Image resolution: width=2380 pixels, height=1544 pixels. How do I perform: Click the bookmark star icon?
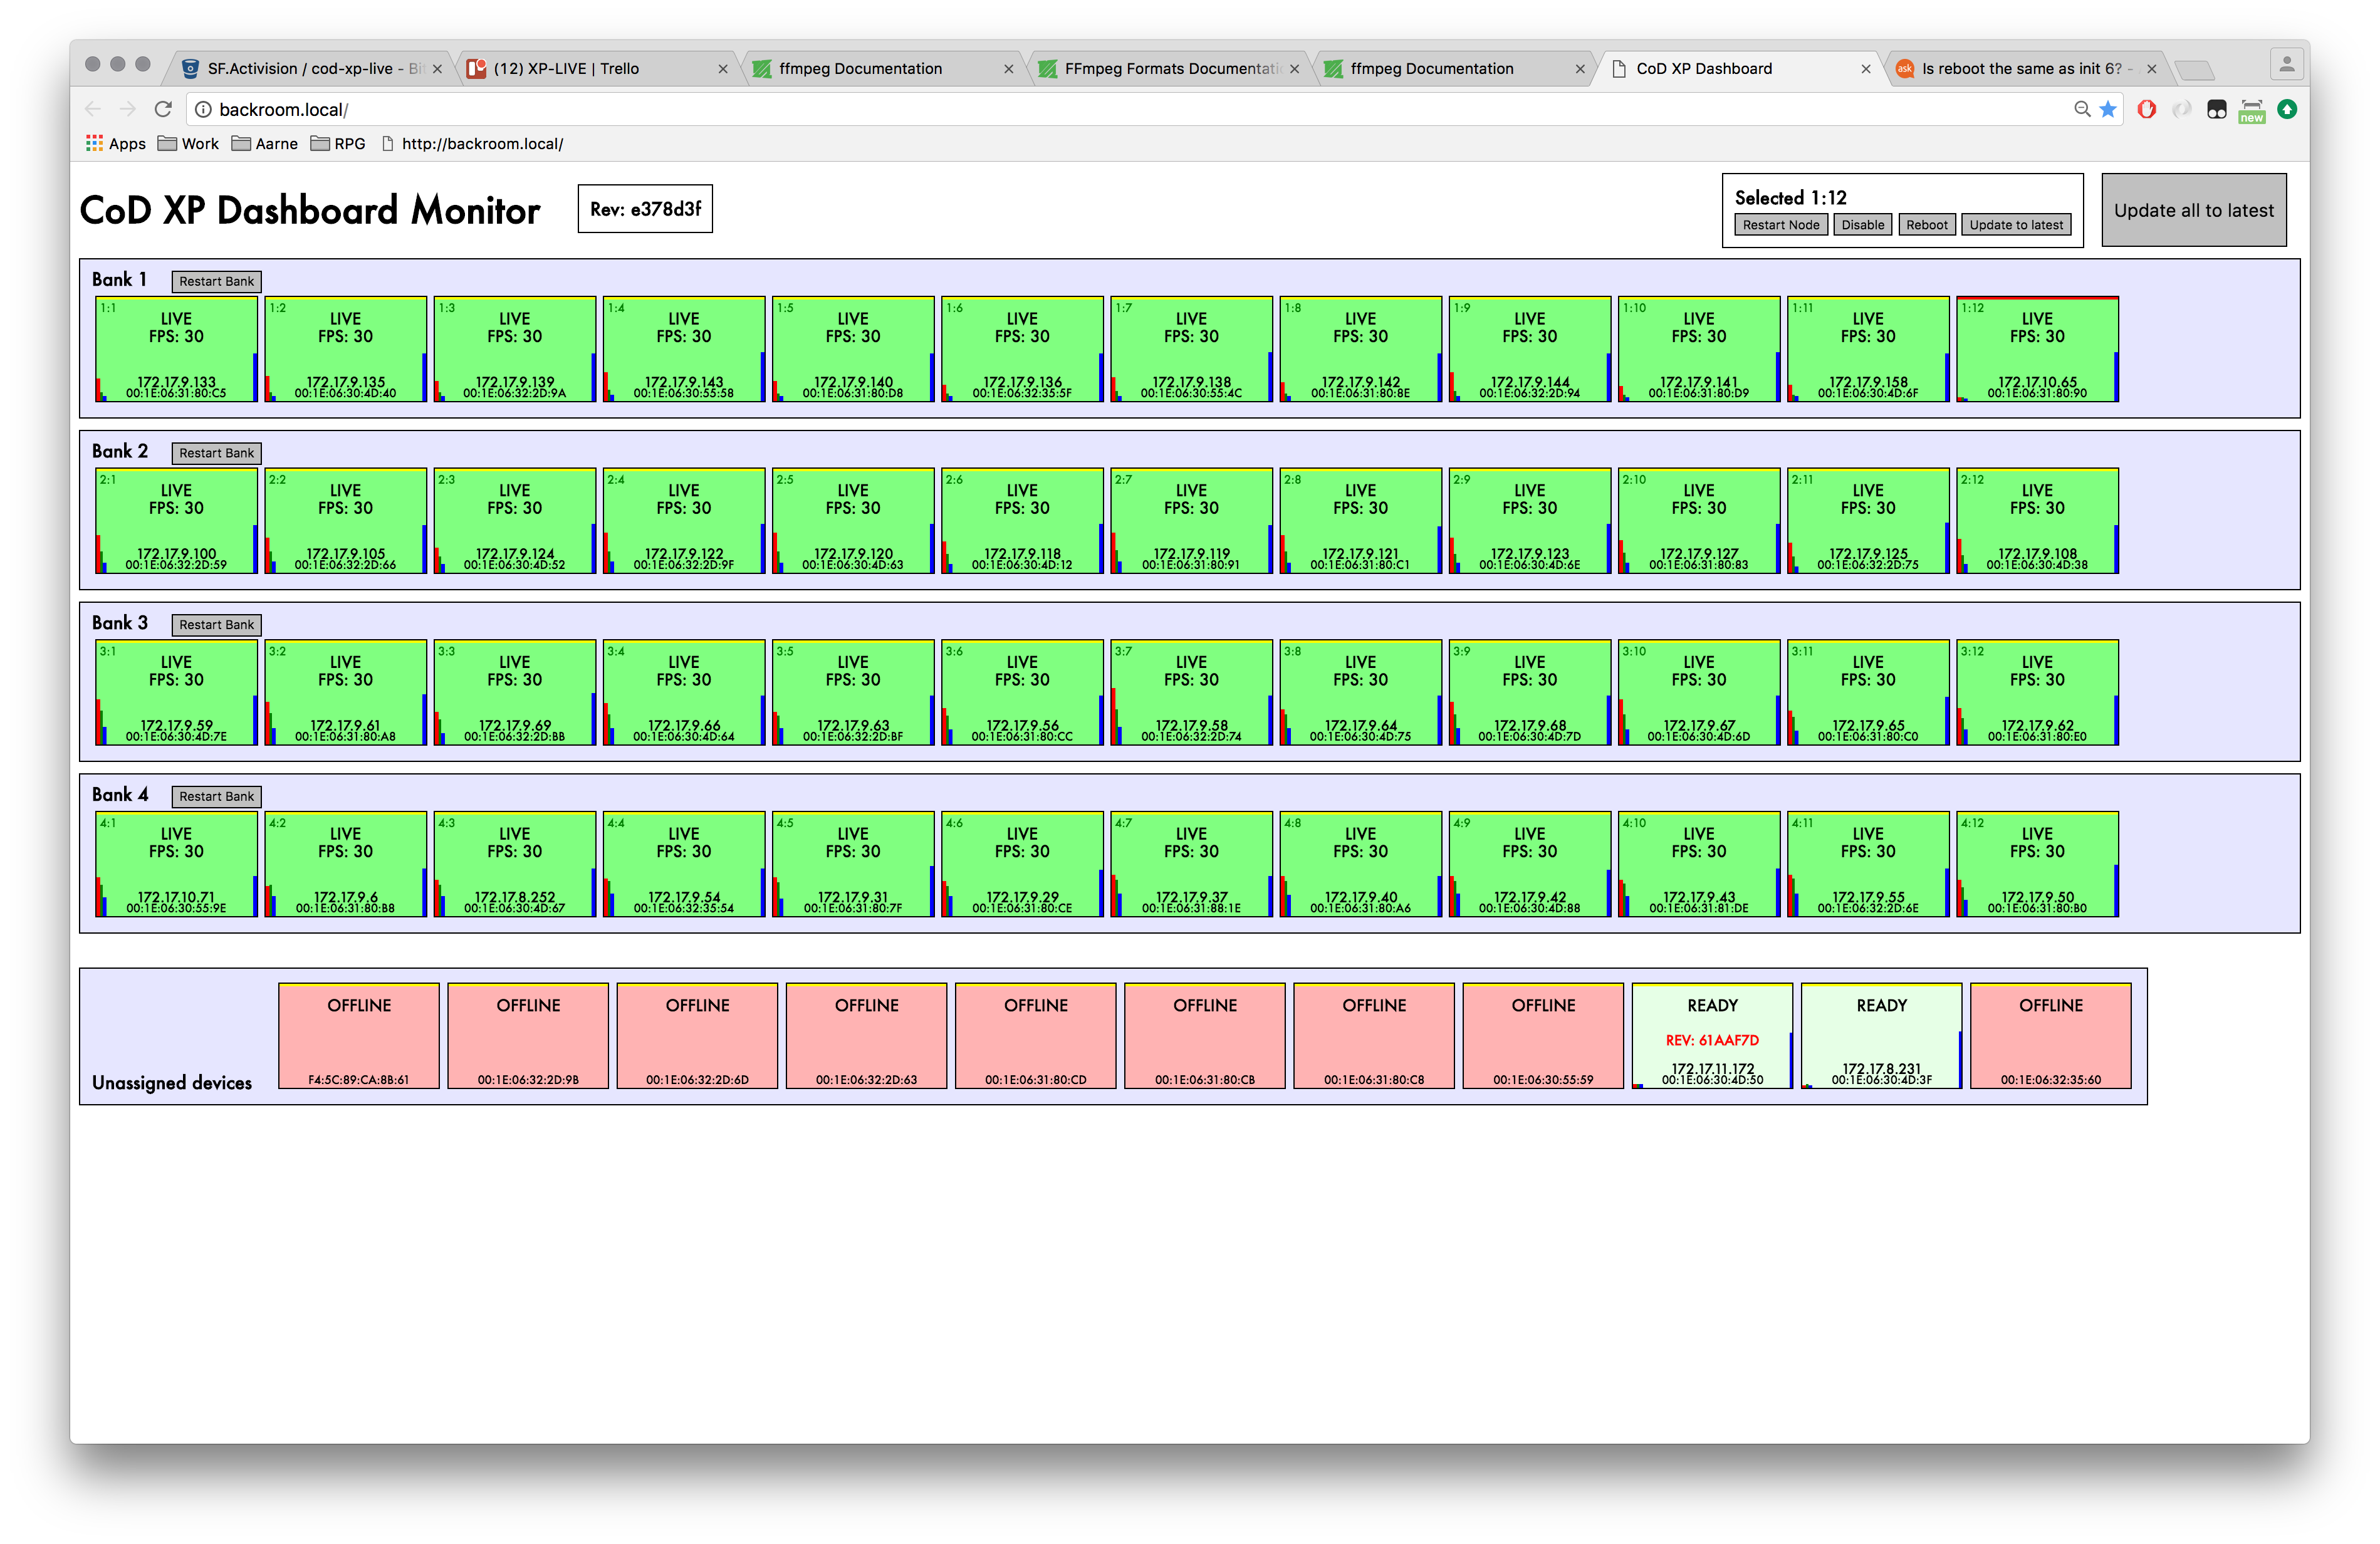(2108, 109)
